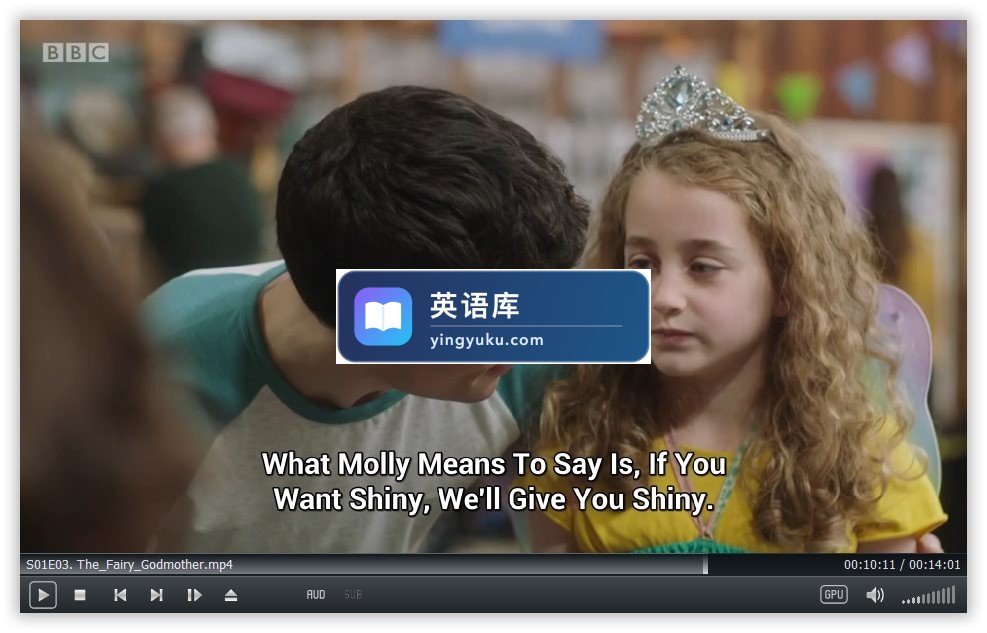Toggle GPU hardware decoding
The image size is (987, 633).
pos(833,595)
